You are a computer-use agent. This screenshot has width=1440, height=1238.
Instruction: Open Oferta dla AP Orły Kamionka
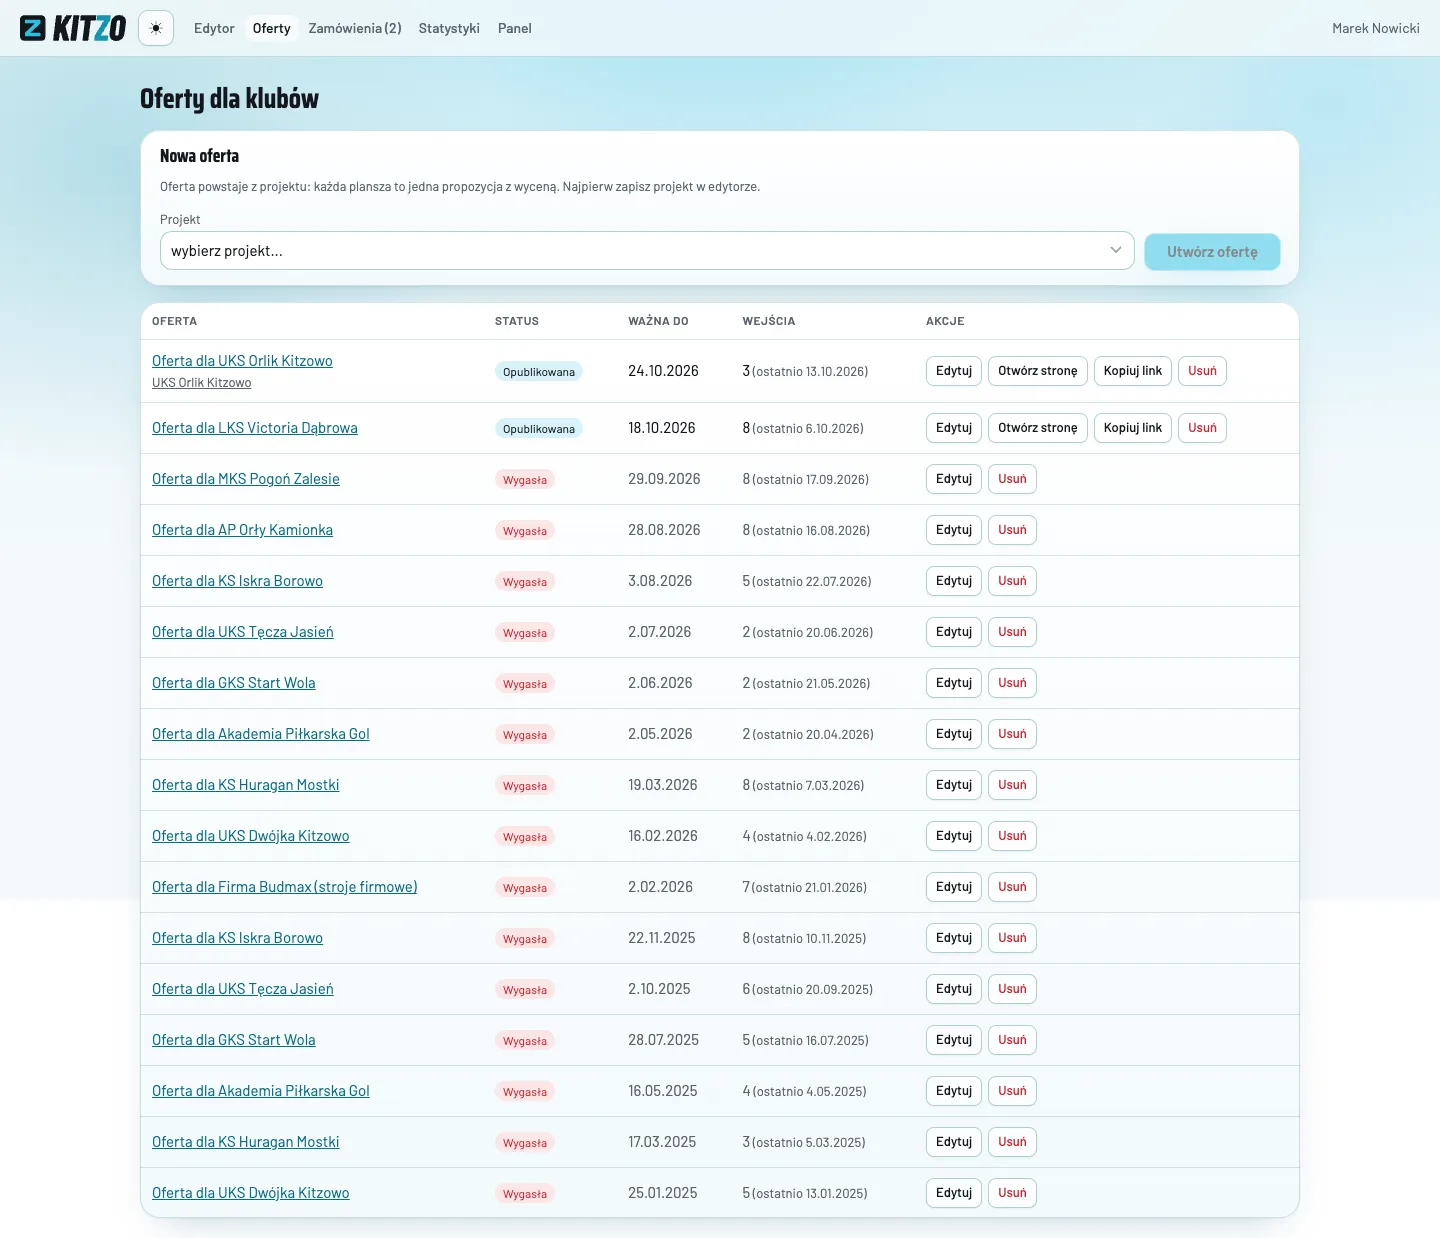[x=242, y=530]
